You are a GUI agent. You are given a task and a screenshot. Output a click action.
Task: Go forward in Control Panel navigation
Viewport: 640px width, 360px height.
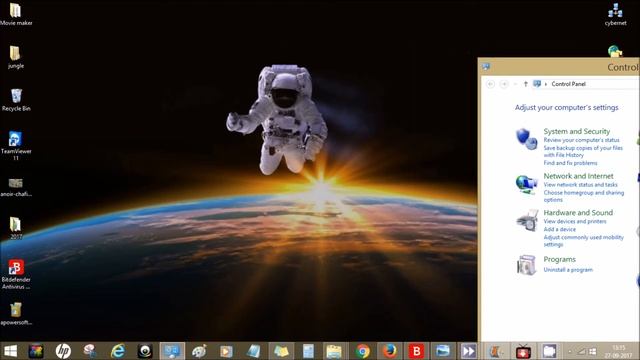coord(504,84)
